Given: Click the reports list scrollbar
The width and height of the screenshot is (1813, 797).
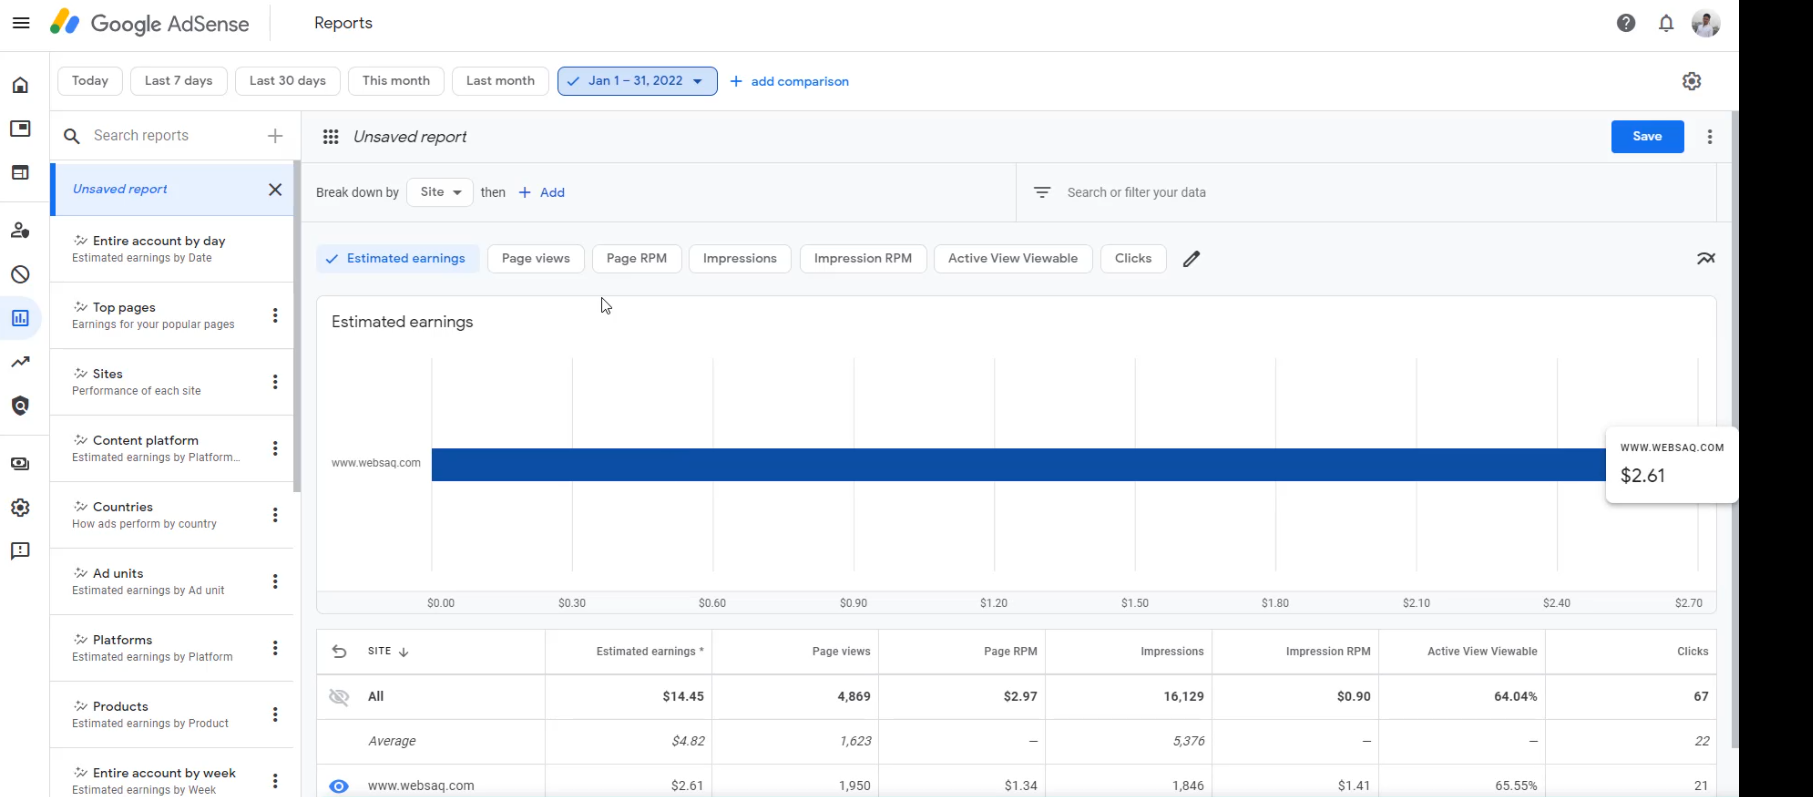Looking at the screenshot, I should tap(297, 327).
